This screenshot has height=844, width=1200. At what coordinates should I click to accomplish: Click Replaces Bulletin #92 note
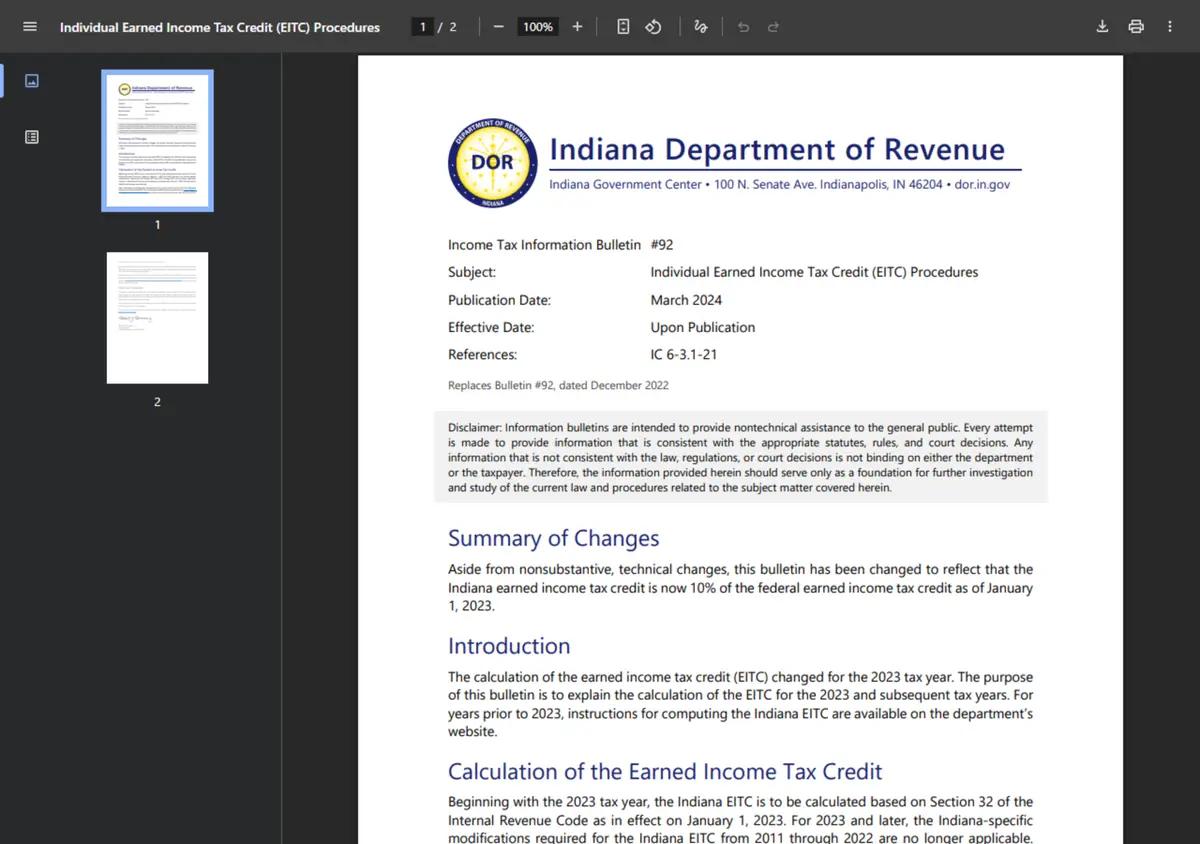[x=558, y=385]
